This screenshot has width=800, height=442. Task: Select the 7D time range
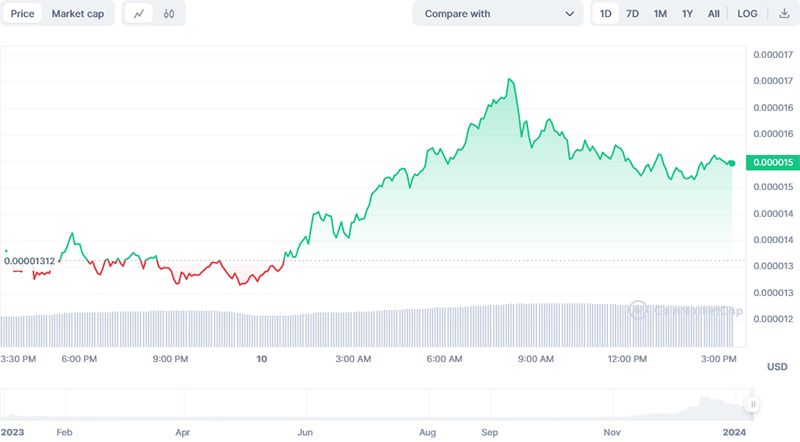tap(632, 14)
